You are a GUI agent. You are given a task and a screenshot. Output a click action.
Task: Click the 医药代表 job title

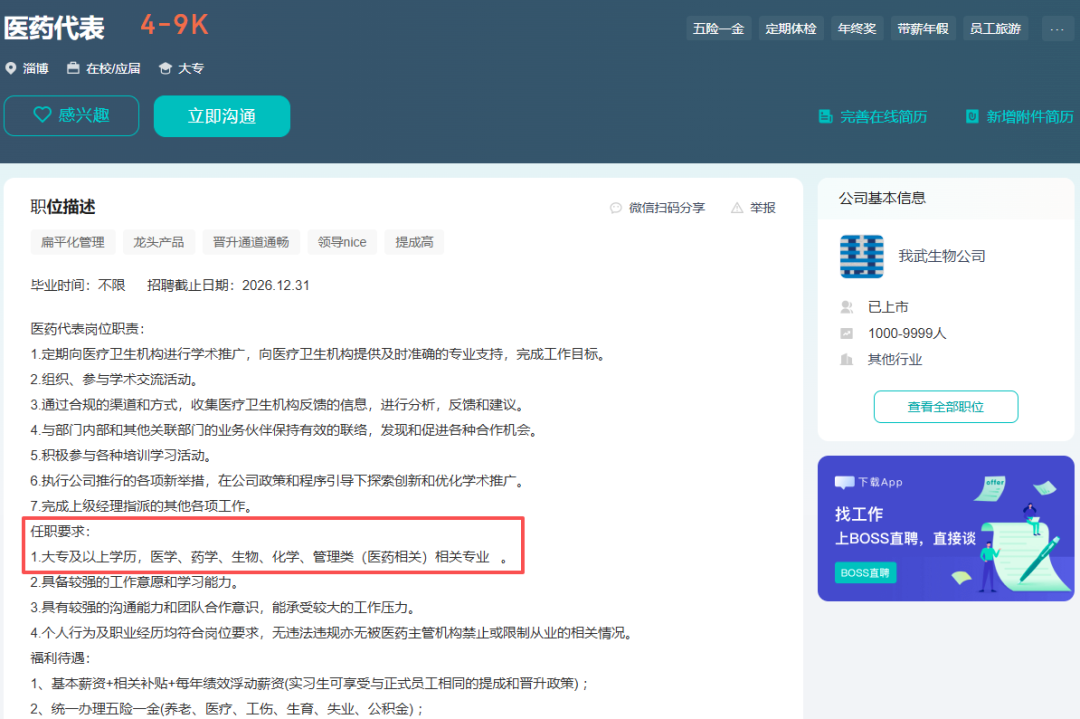coord(54,28)
